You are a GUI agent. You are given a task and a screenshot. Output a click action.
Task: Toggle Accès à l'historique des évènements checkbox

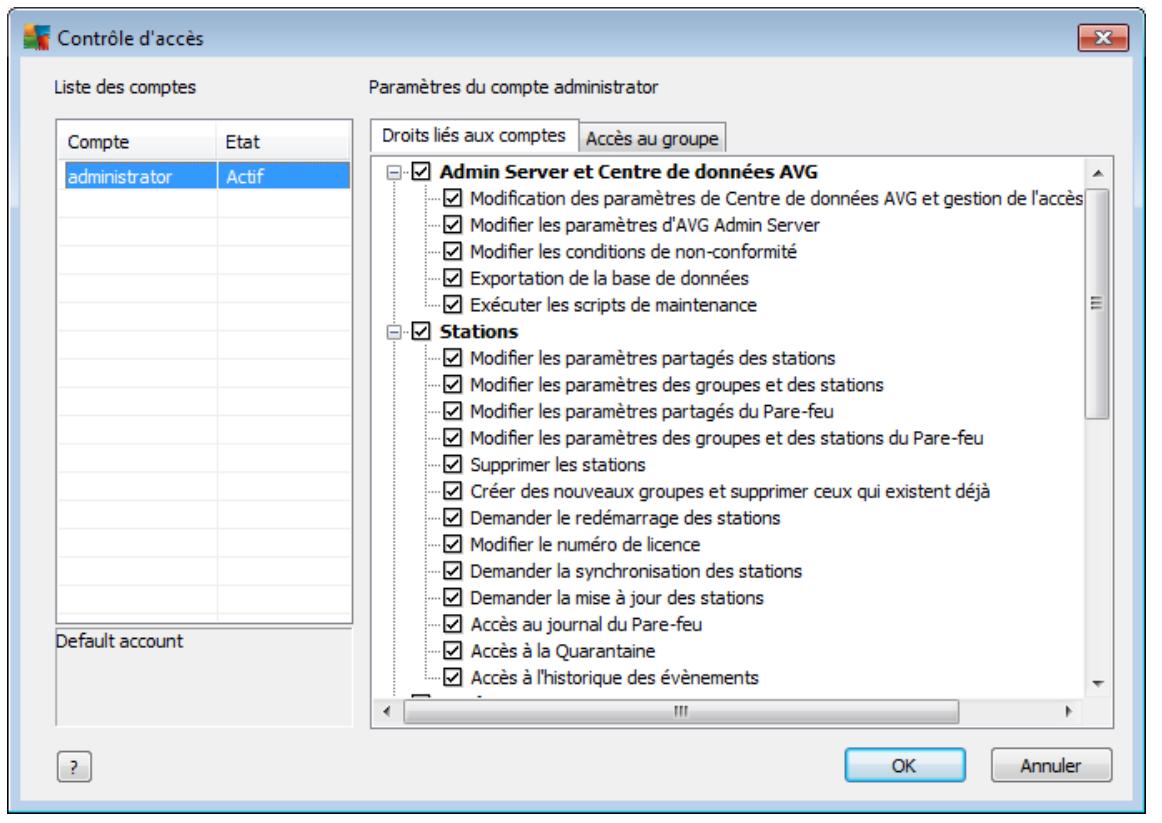[453, 679]
